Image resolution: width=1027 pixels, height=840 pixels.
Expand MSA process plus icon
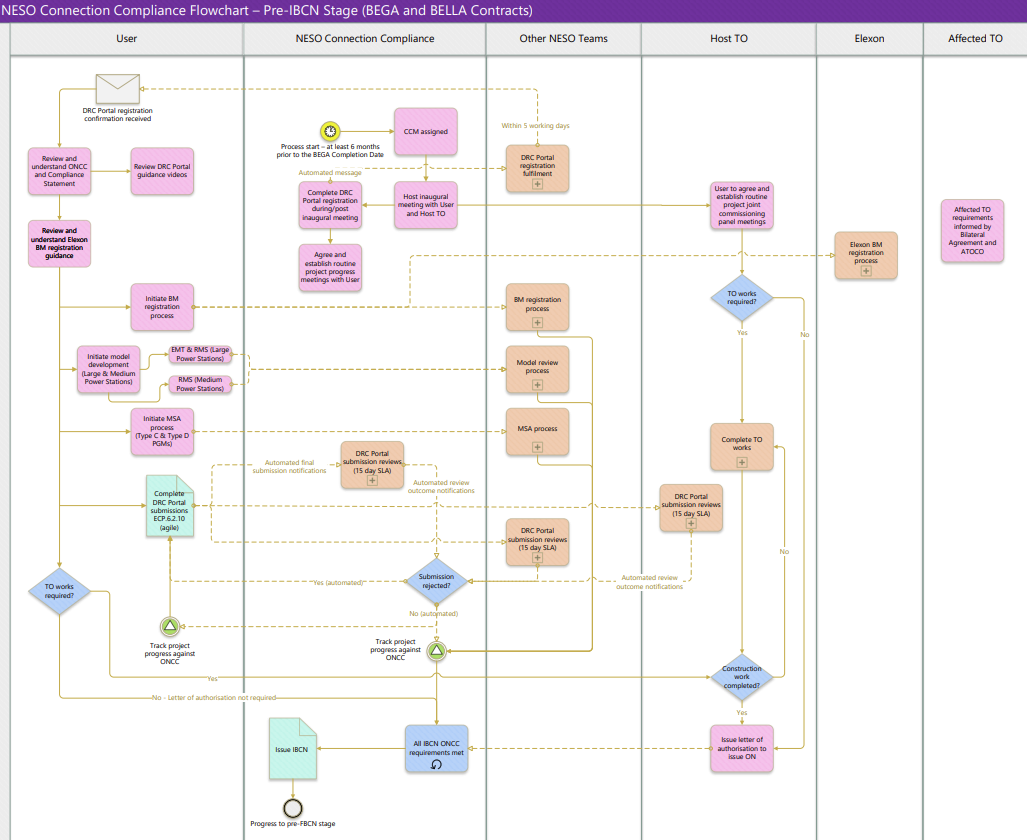[537, 447]
